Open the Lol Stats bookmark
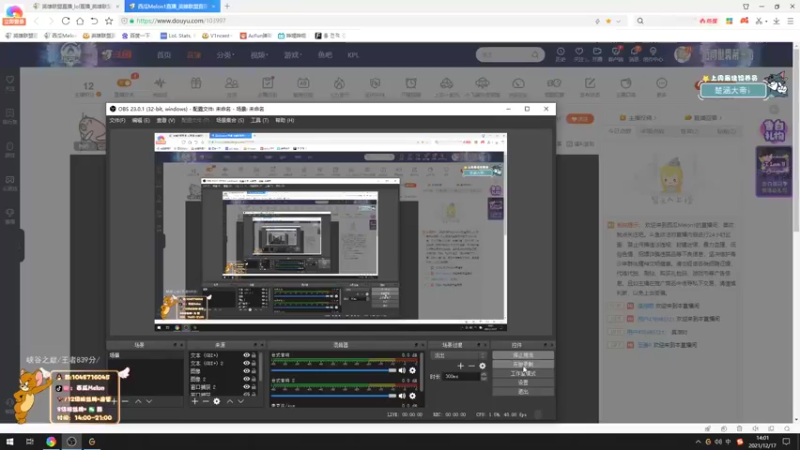 coord(176,36)
